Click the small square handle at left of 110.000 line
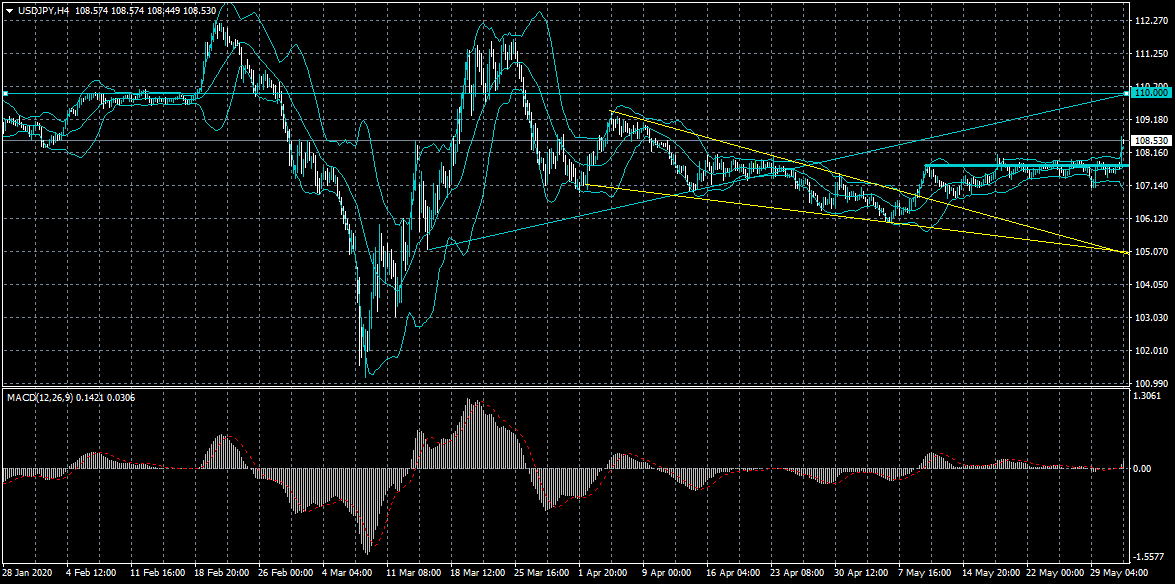The width and height of the screenshot is (1175, 584). [4, 94]
